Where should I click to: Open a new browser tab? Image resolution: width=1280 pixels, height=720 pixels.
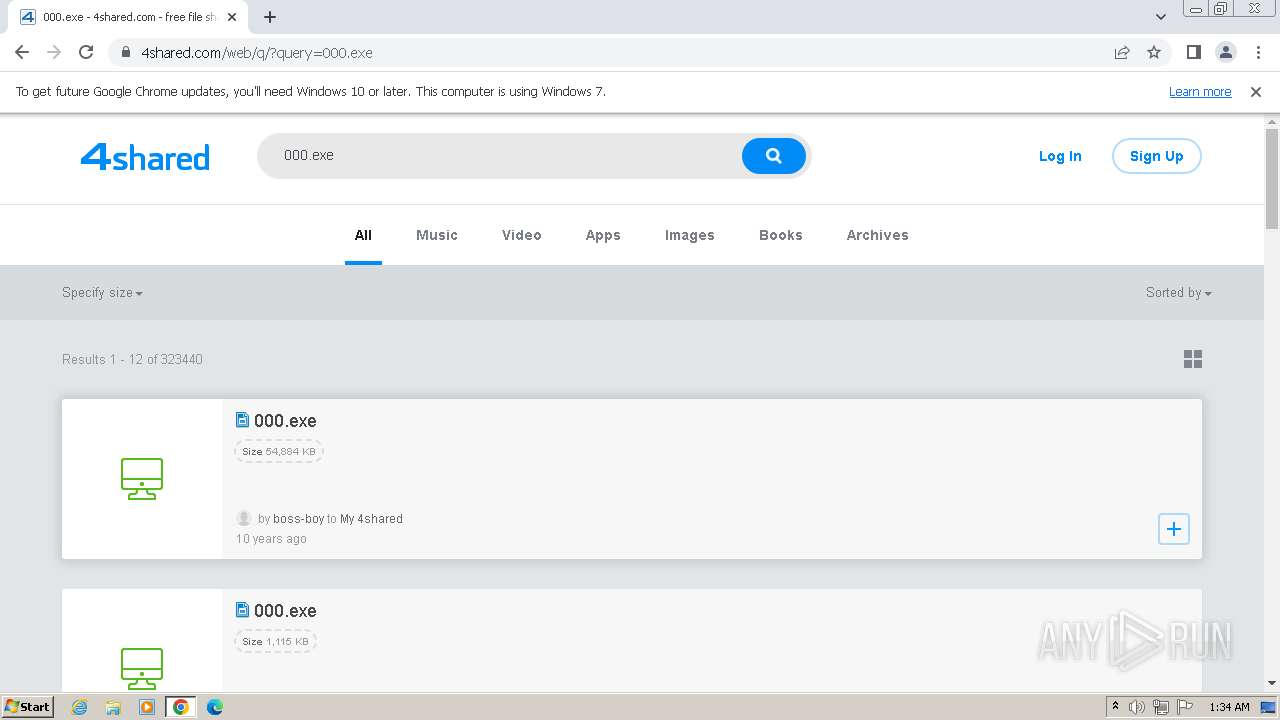tap(270, 16)
